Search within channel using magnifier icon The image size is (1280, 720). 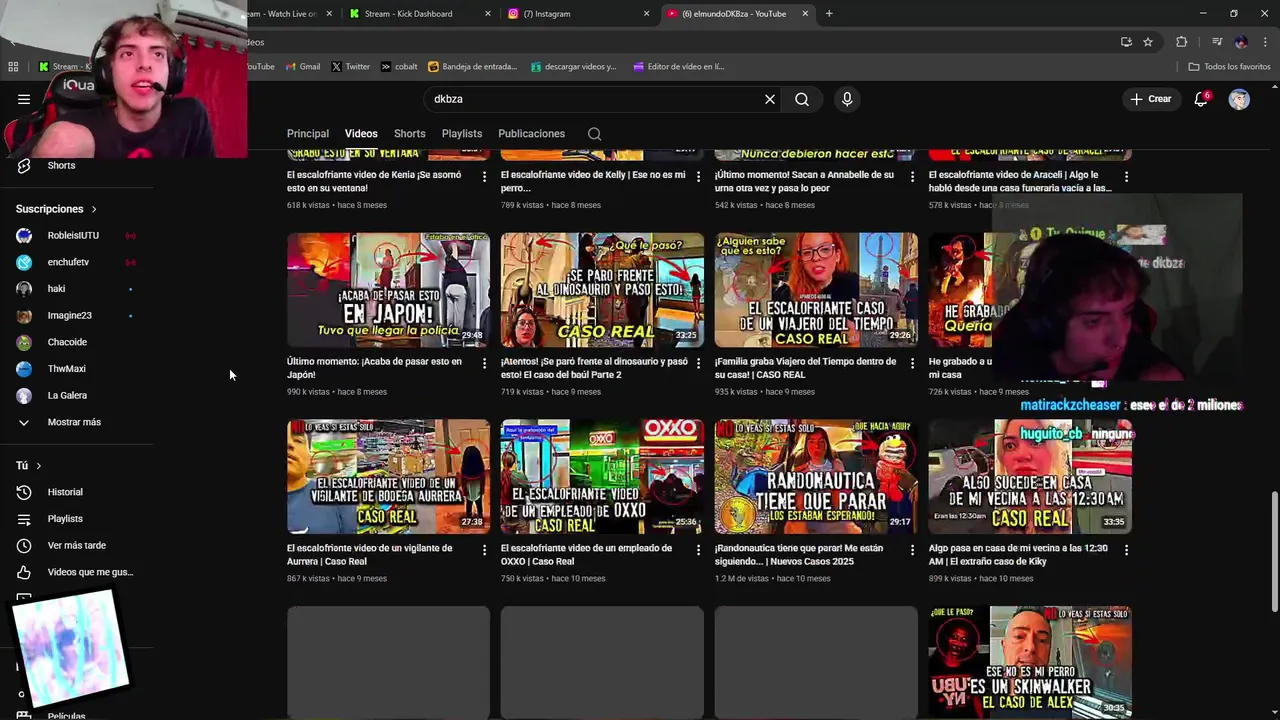(x=595, y=134)
